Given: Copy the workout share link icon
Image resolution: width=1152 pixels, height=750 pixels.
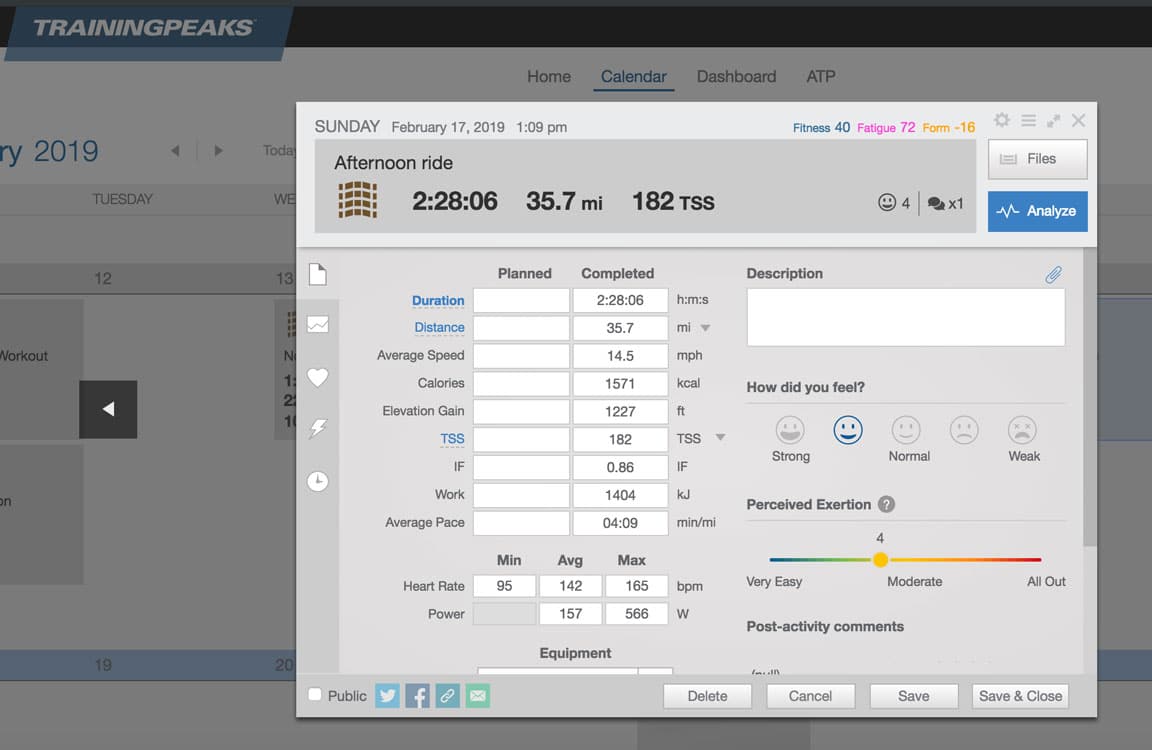Looking at the screenshot, I should click(x=447, y=696).
